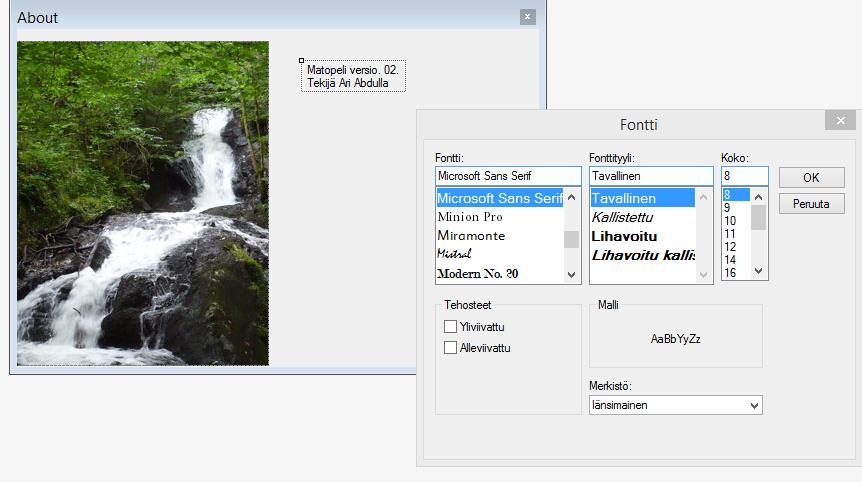The height and width of the screenshot is (482, 862).
Task: Select Modern No. 20 font
Action: click(500, 273)
